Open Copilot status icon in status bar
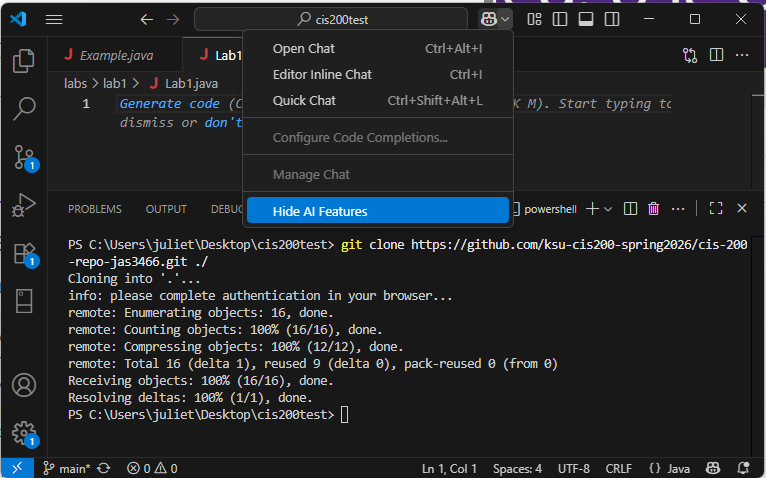This screenshot has height=478, width=766. point(713,468)
